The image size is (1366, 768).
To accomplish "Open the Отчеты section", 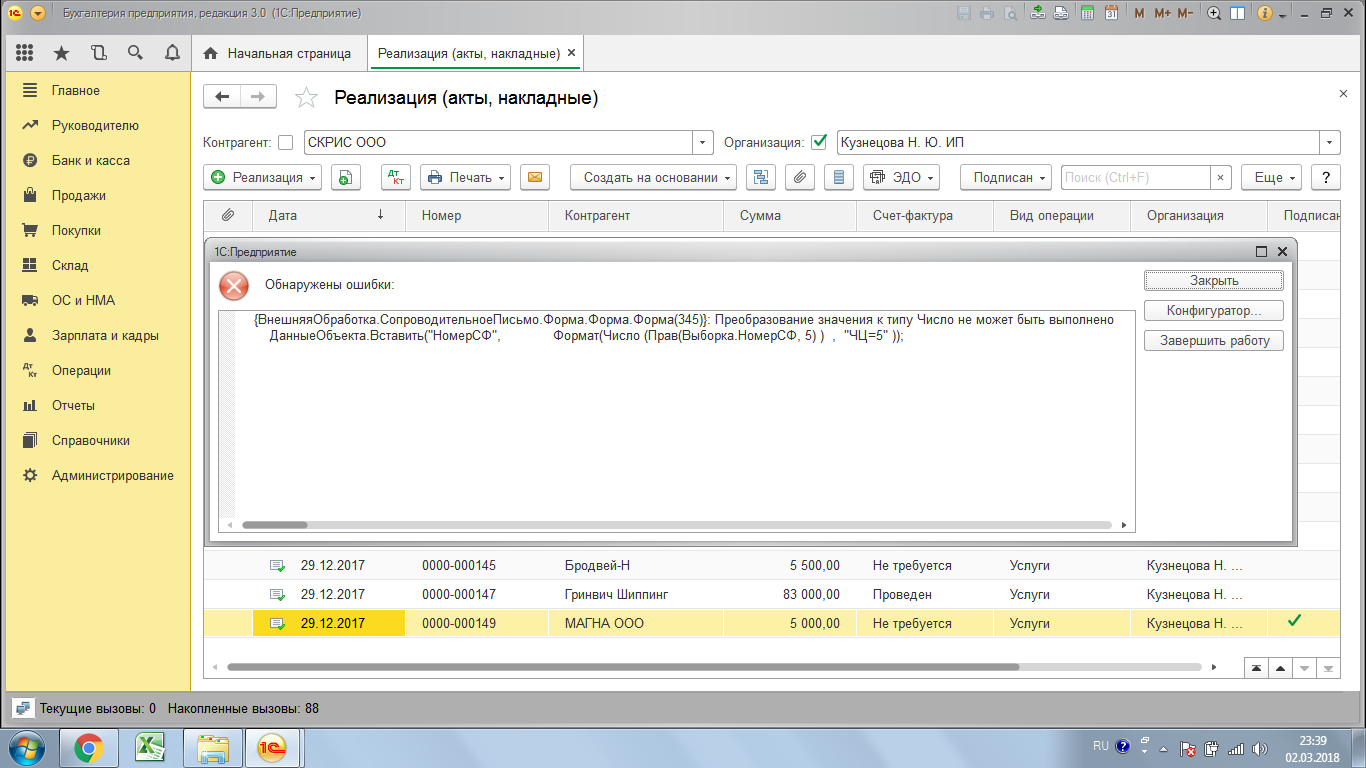I will [x=73, y=405].
